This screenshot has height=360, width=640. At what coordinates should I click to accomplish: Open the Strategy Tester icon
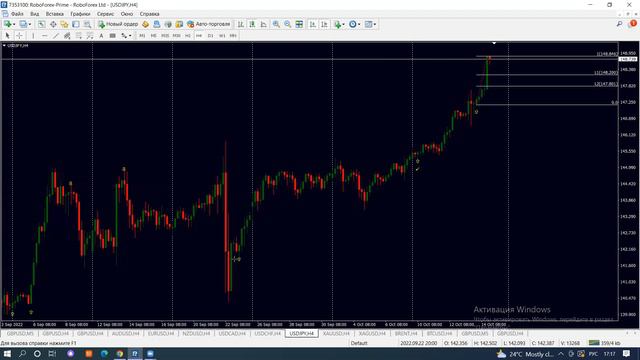tap(87, 24)
